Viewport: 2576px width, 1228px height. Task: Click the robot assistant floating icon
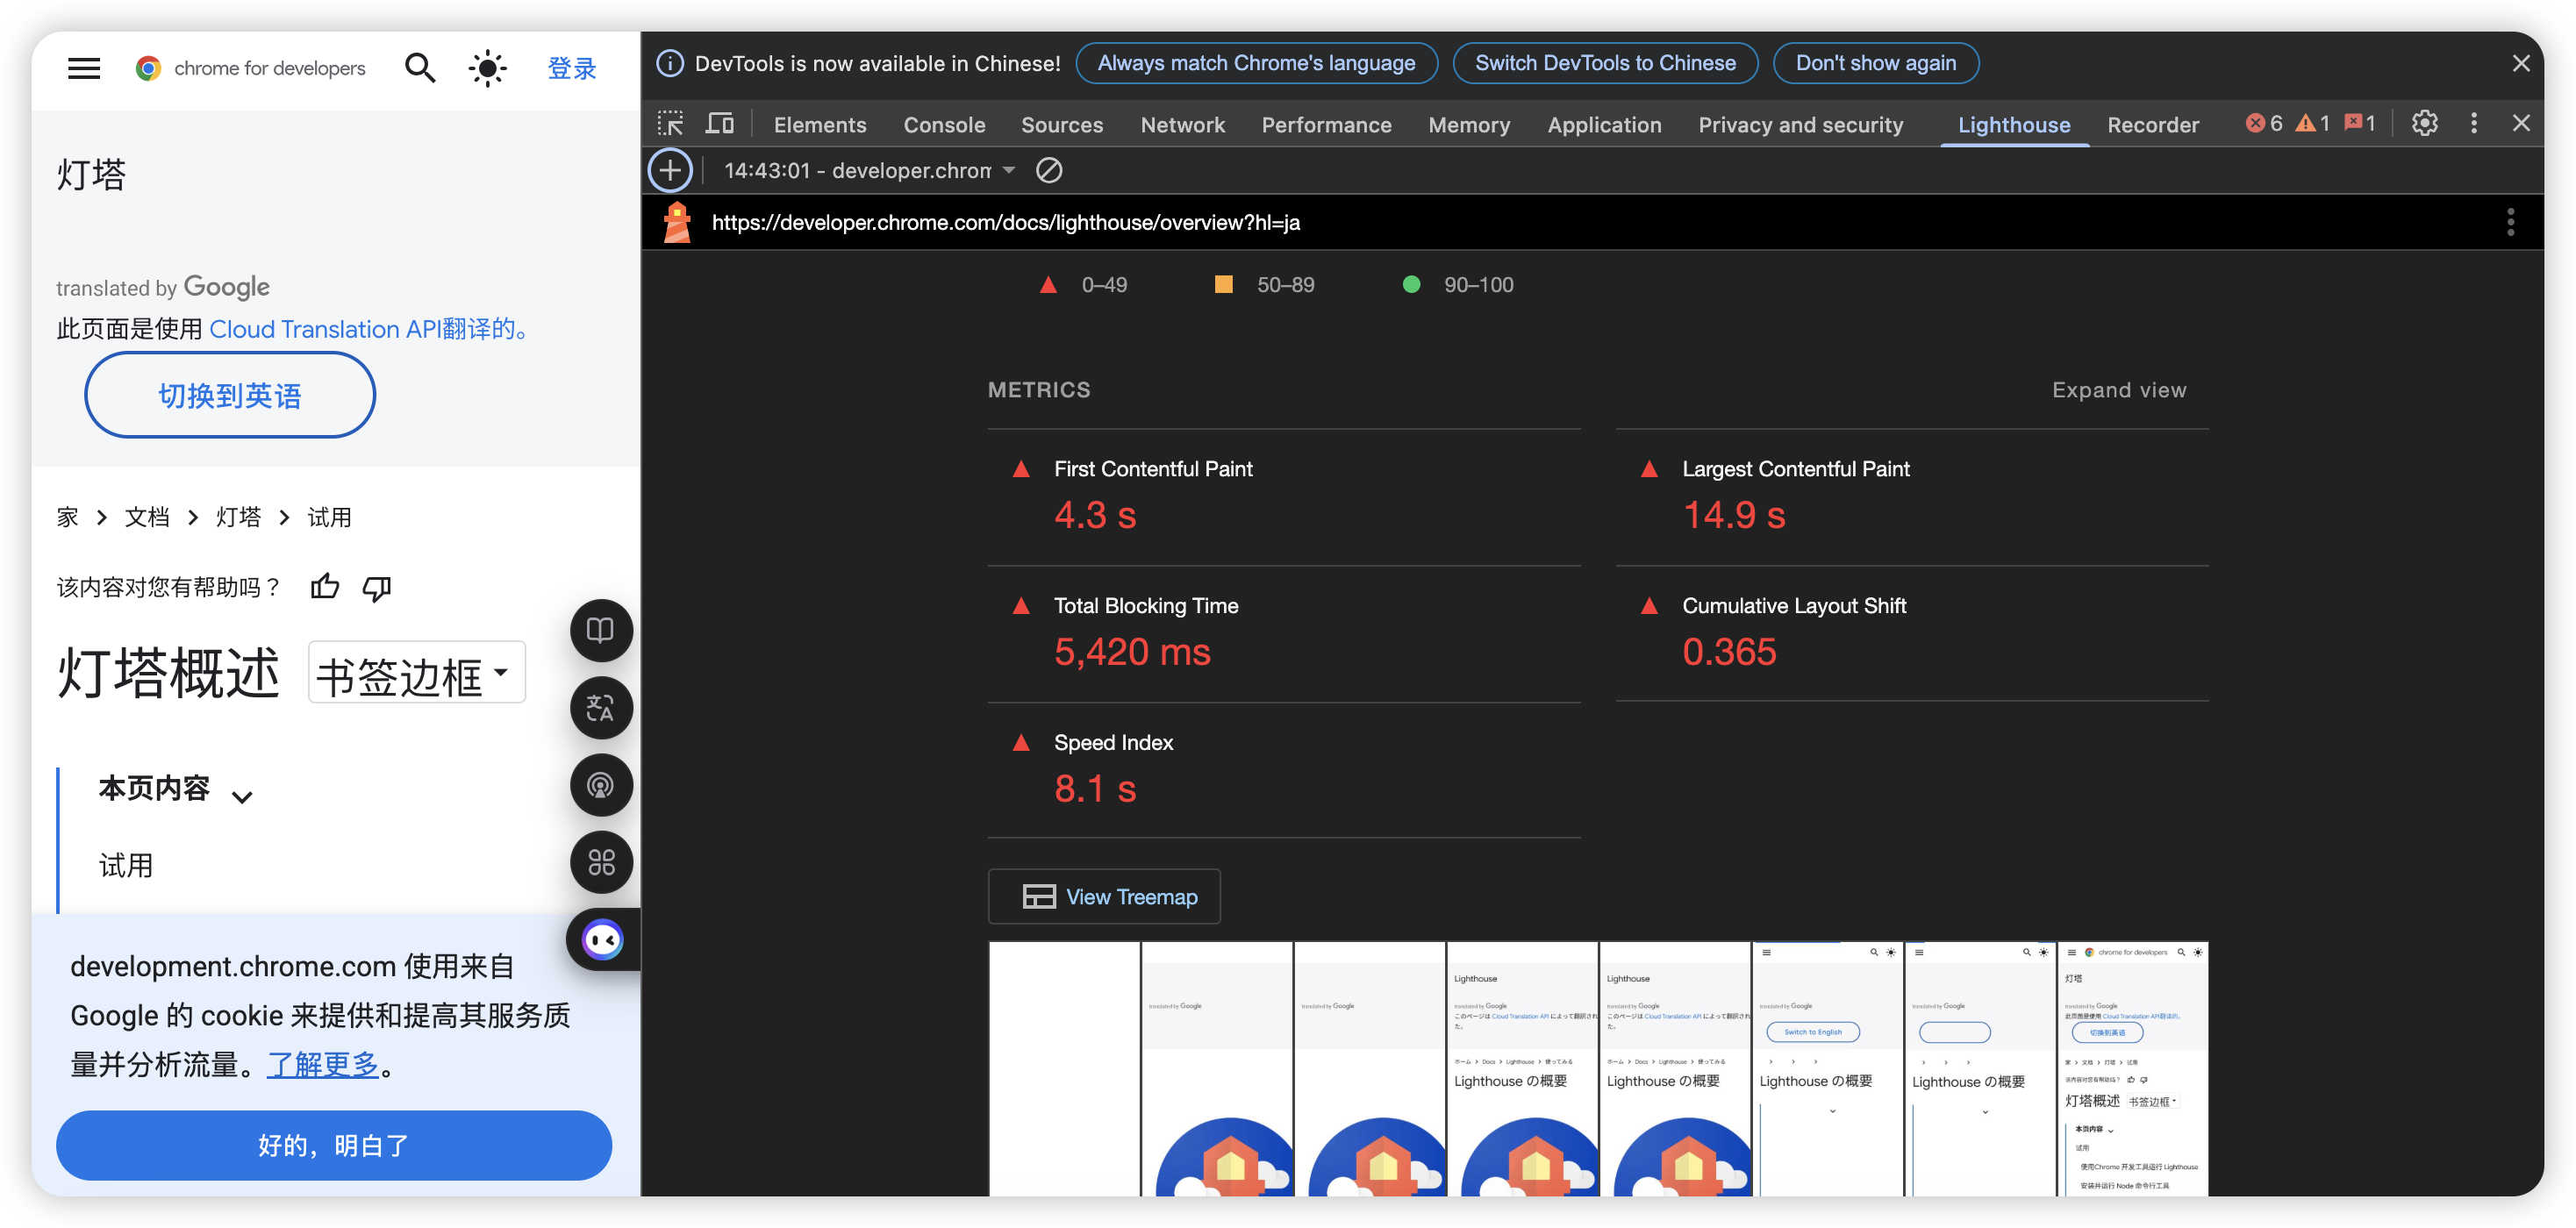[x=602, y=940]
